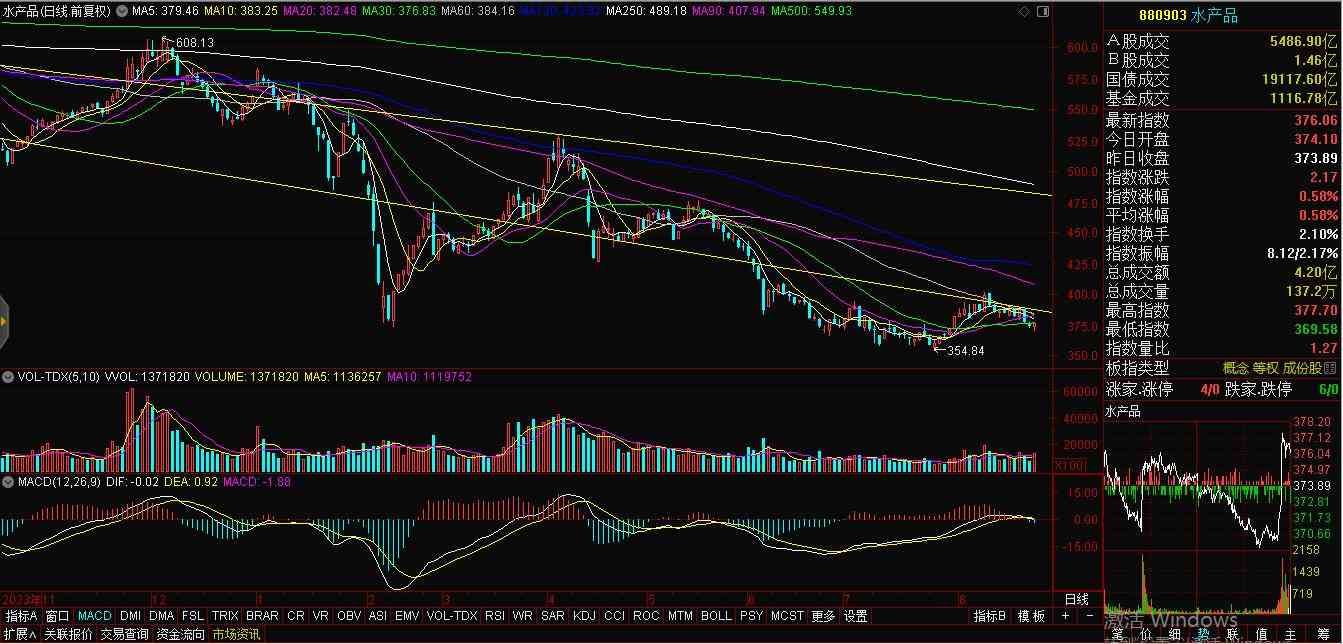
Task: Open the round dropdown beside 水产品(日线,前复权)
Action: (x=123, y=11)
